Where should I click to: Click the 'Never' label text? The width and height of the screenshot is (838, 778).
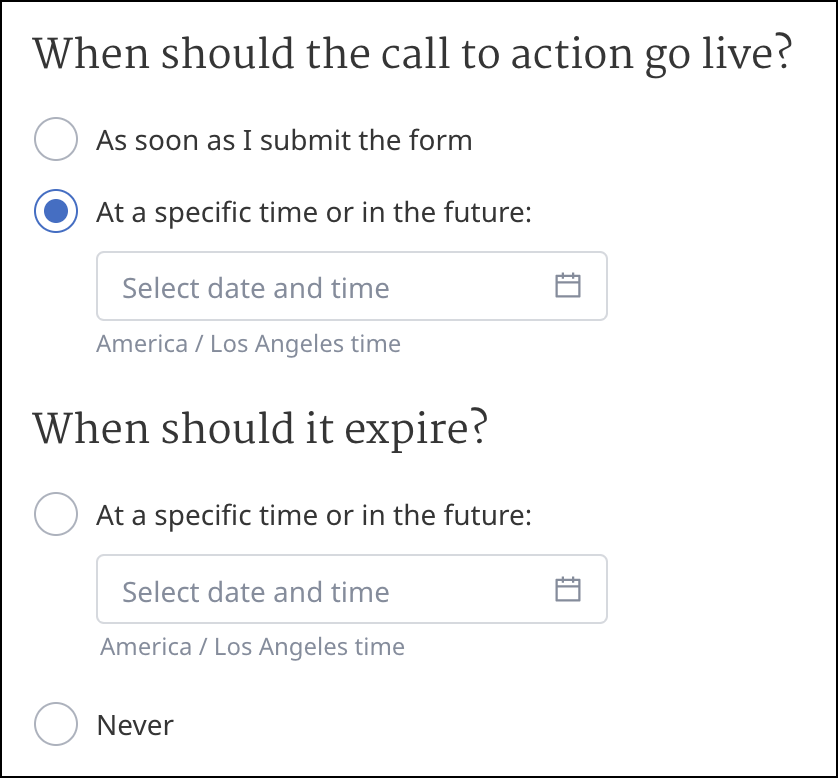(135, 725)
